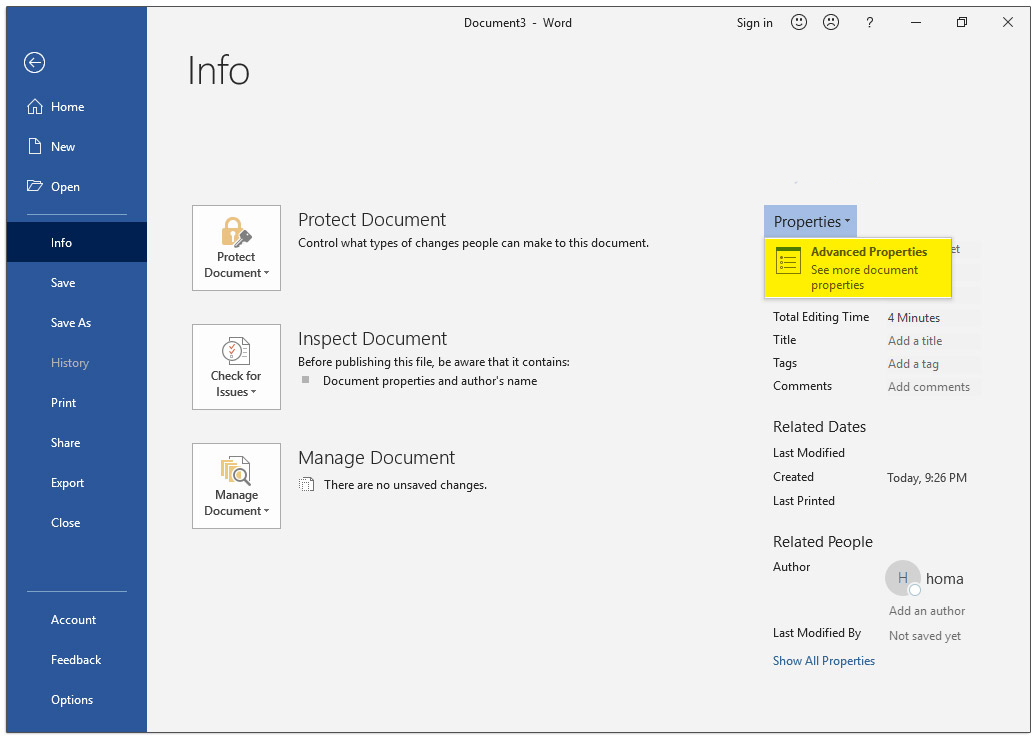Click the Open folder icon
The image size is (1036, 738).
click(x=34, y=186)
